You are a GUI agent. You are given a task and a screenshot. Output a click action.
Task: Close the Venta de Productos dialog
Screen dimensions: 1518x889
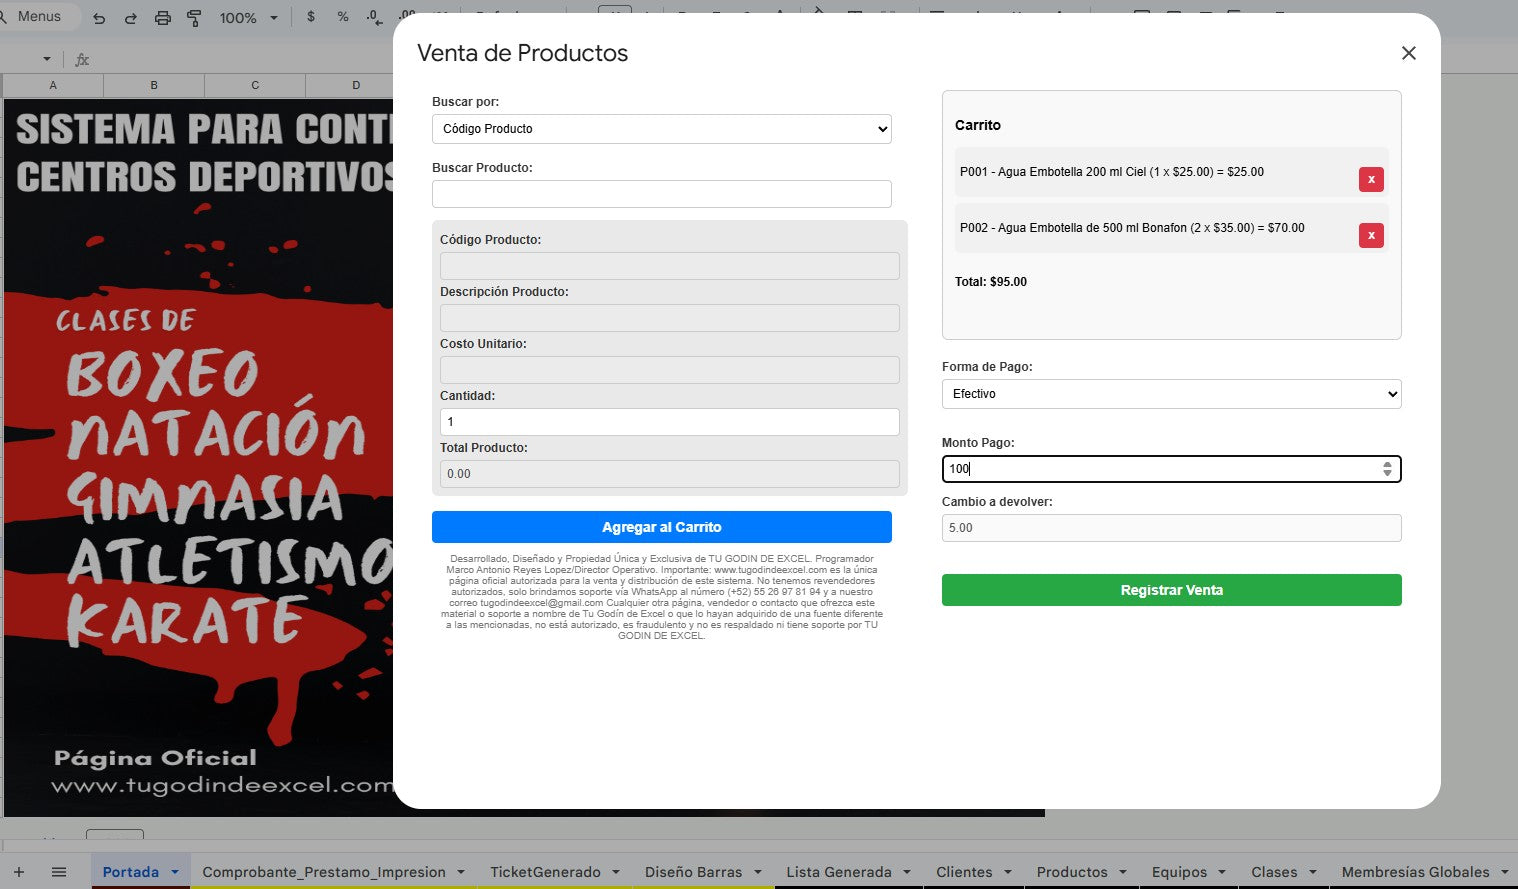tap(1409, 53)
